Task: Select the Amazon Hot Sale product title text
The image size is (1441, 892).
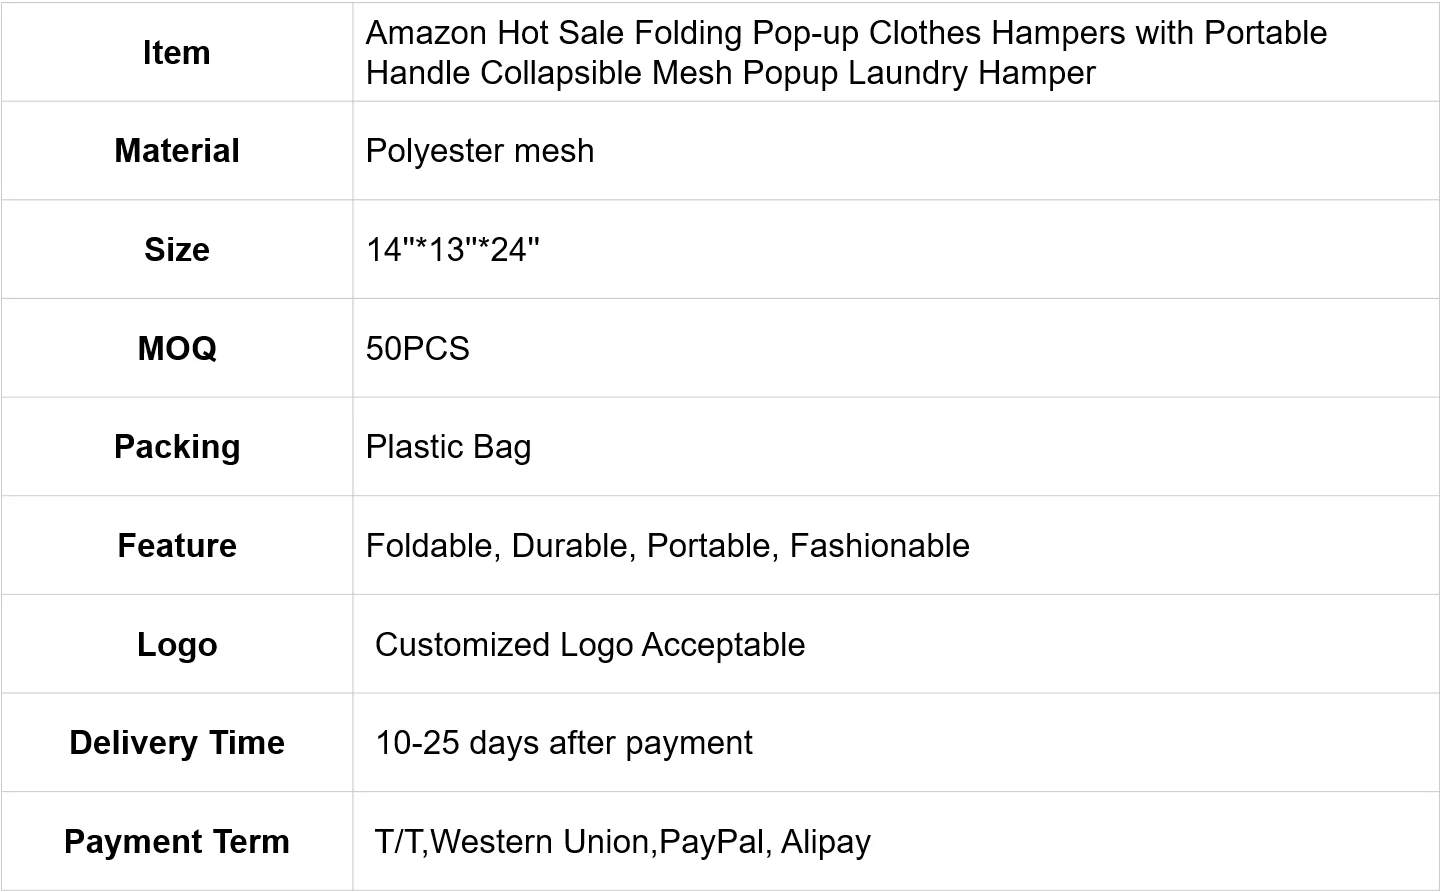Action: [845, 52]
